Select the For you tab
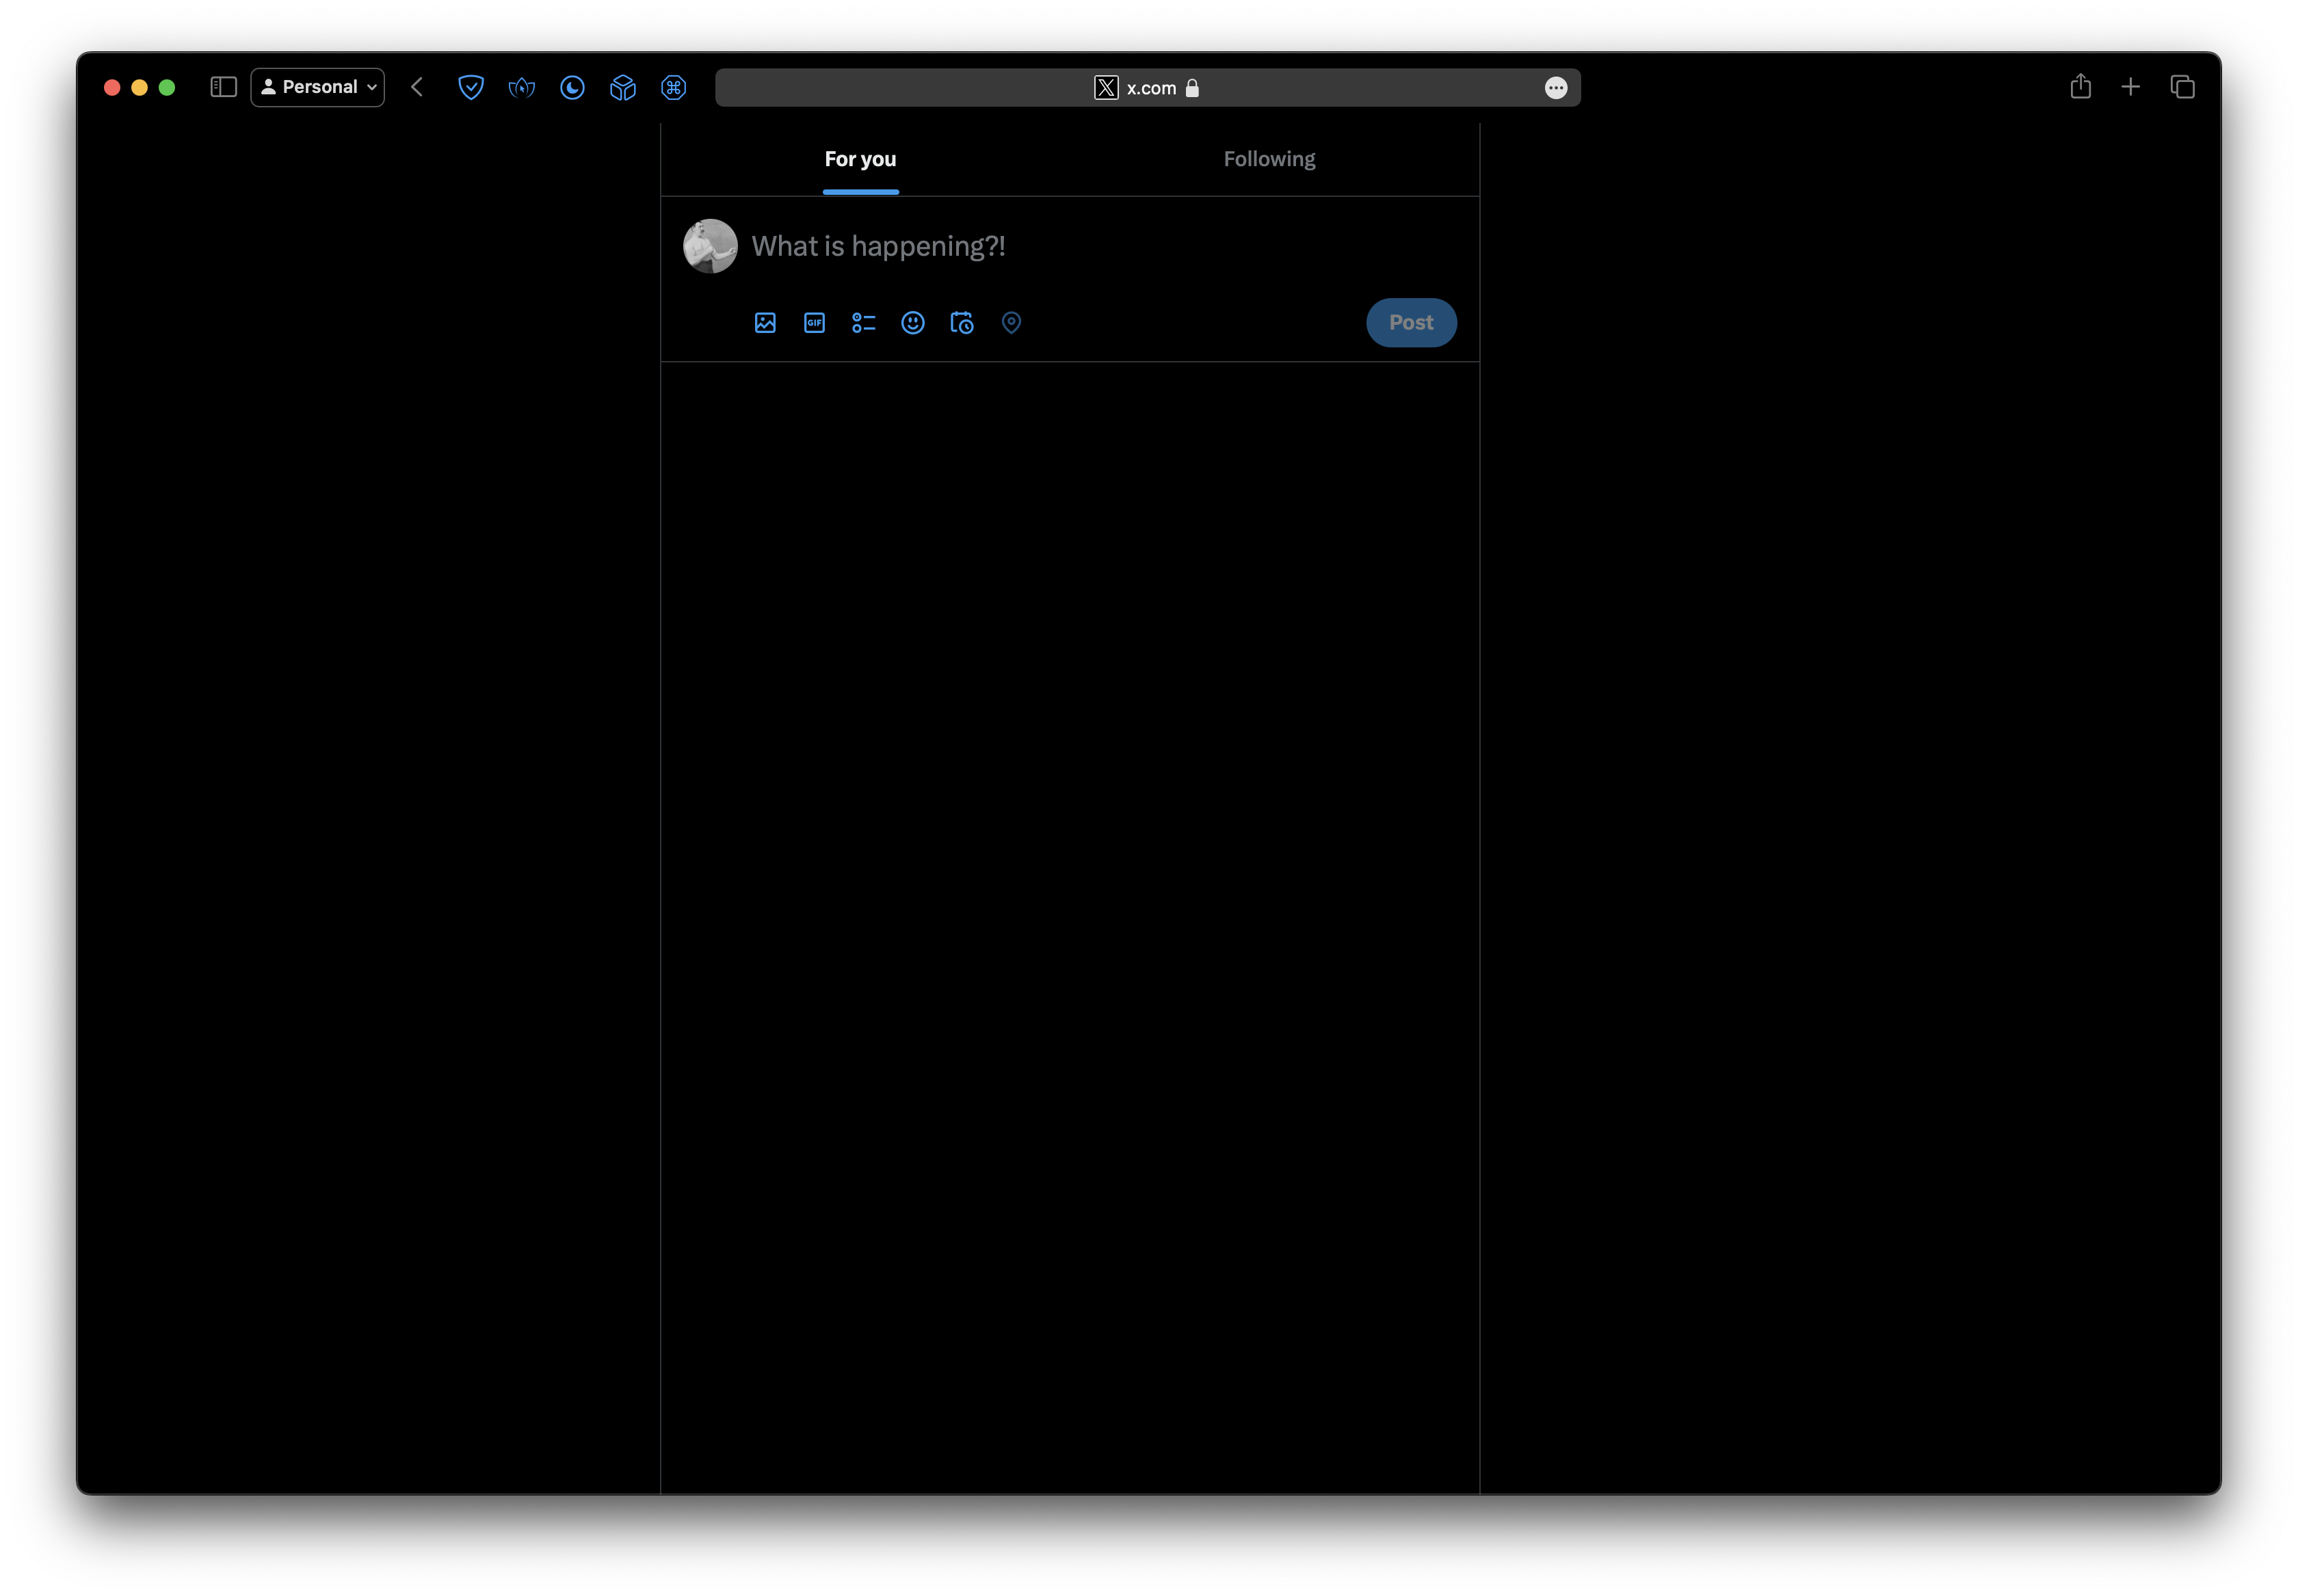 (860, 159)
